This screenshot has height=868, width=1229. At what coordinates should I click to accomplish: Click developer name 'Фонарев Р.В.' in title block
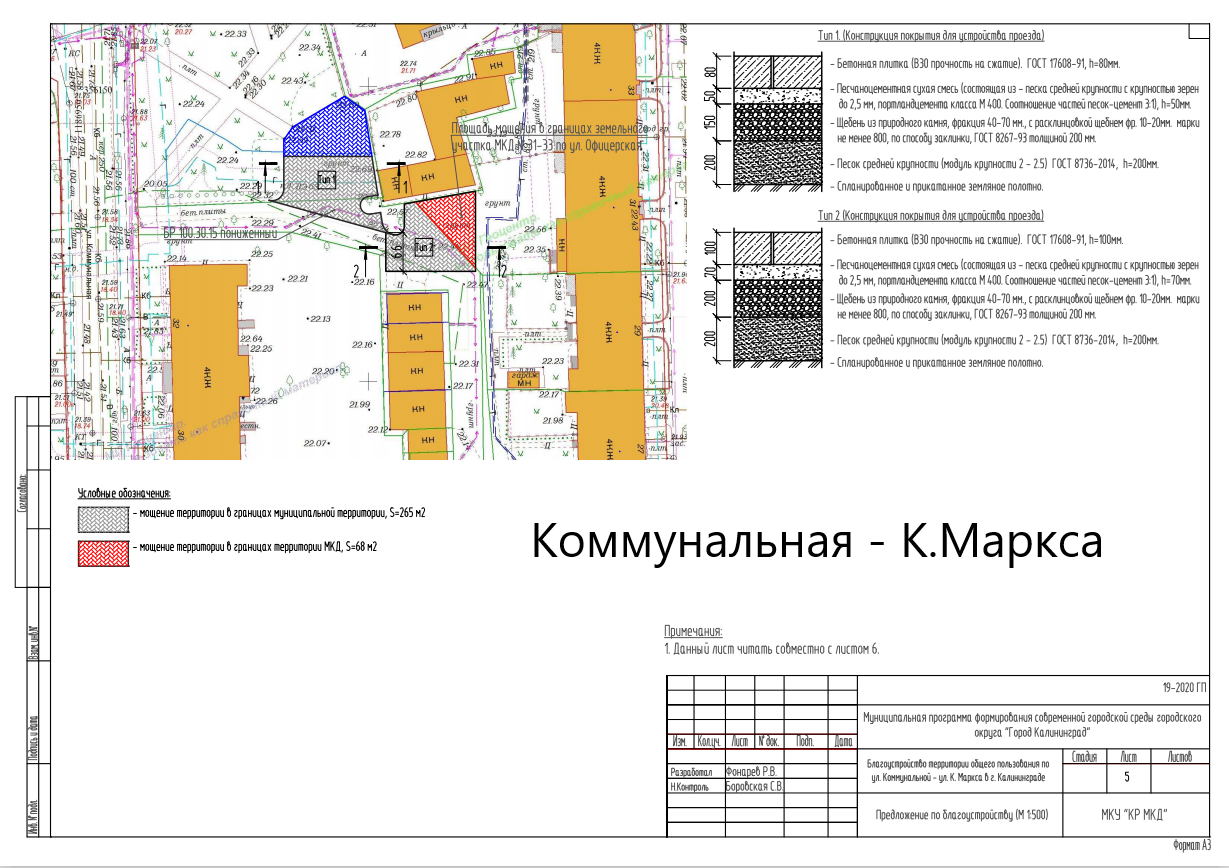click(757, 772)
